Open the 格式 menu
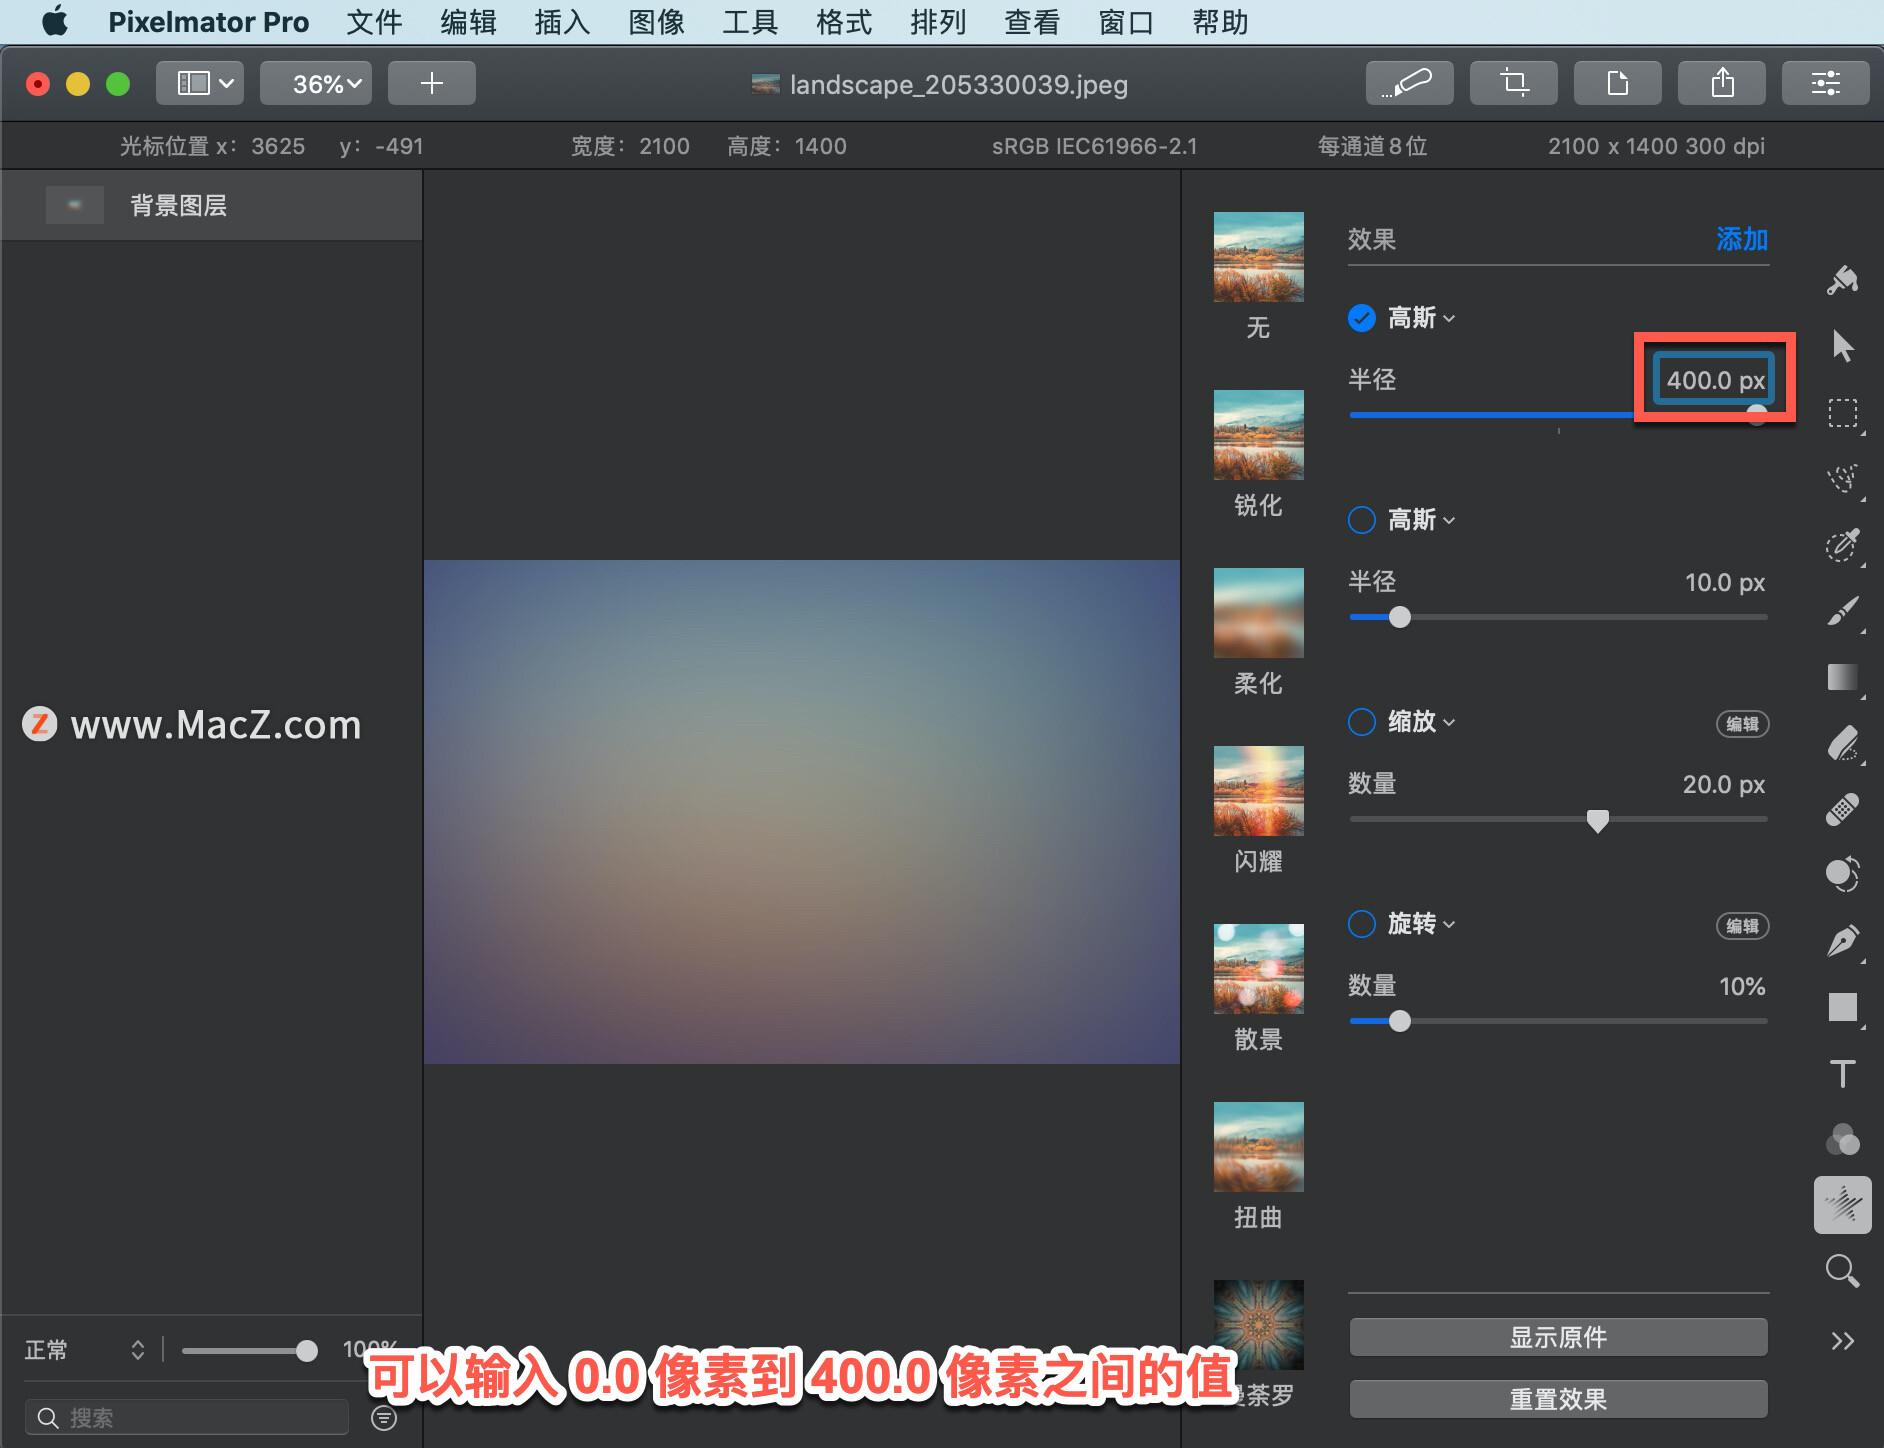Viewport: 1884px width, 1448px height. tap(844, 22)
